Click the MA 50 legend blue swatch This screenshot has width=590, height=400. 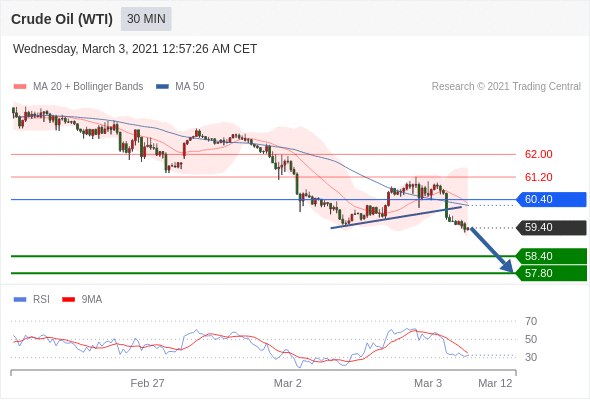point(162,87)
